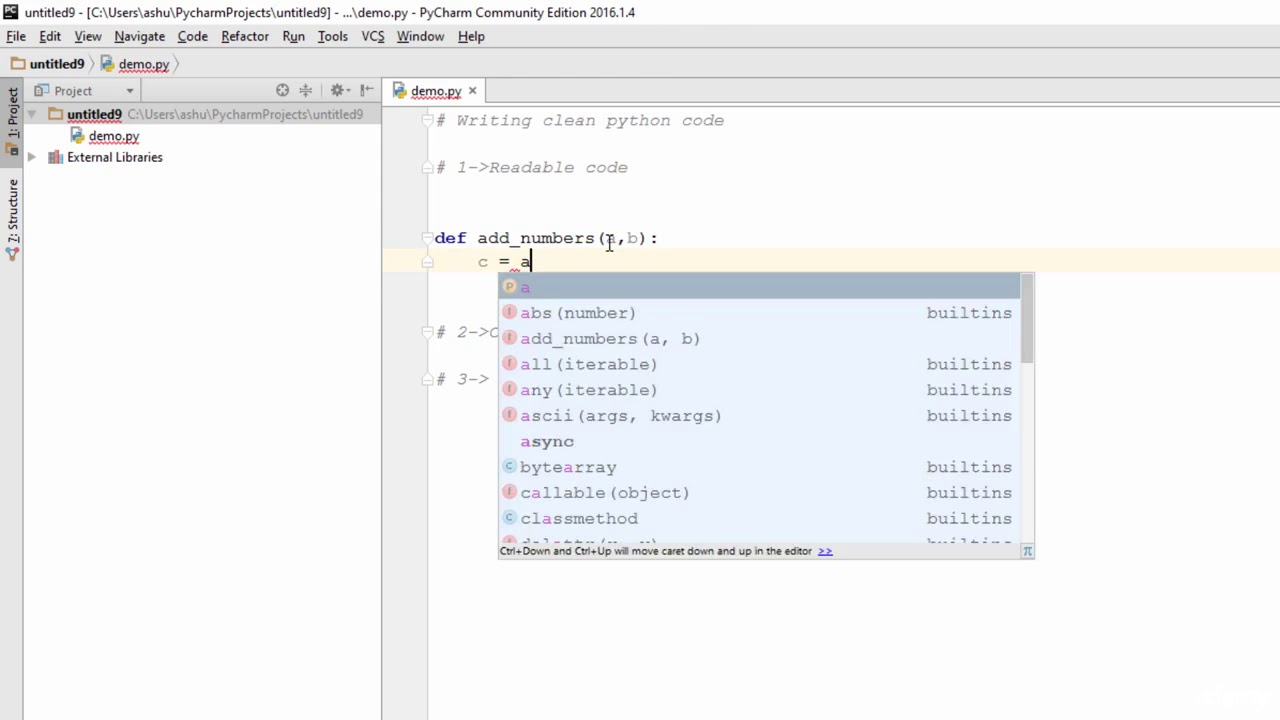Click untitled9 in the navigation breadcrumb

57,64
